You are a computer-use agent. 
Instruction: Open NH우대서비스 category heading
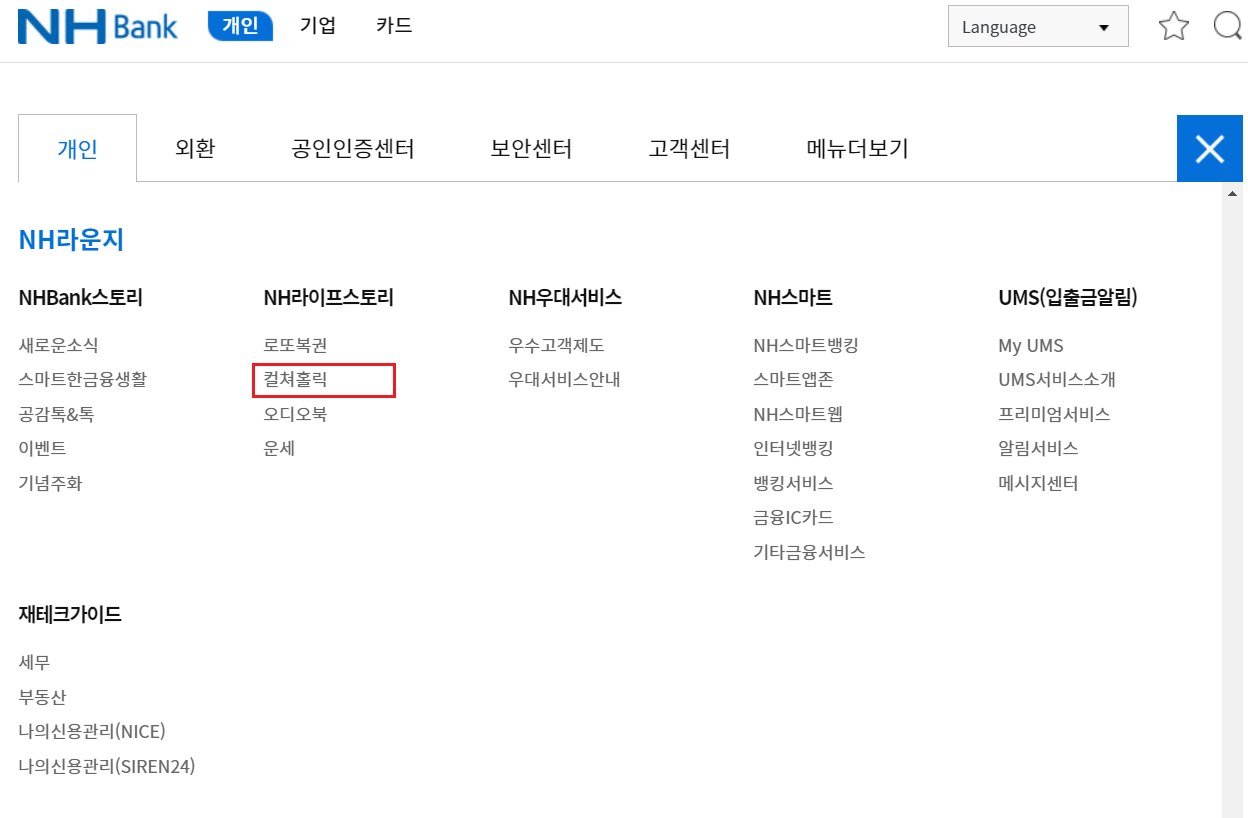(565, 297)
